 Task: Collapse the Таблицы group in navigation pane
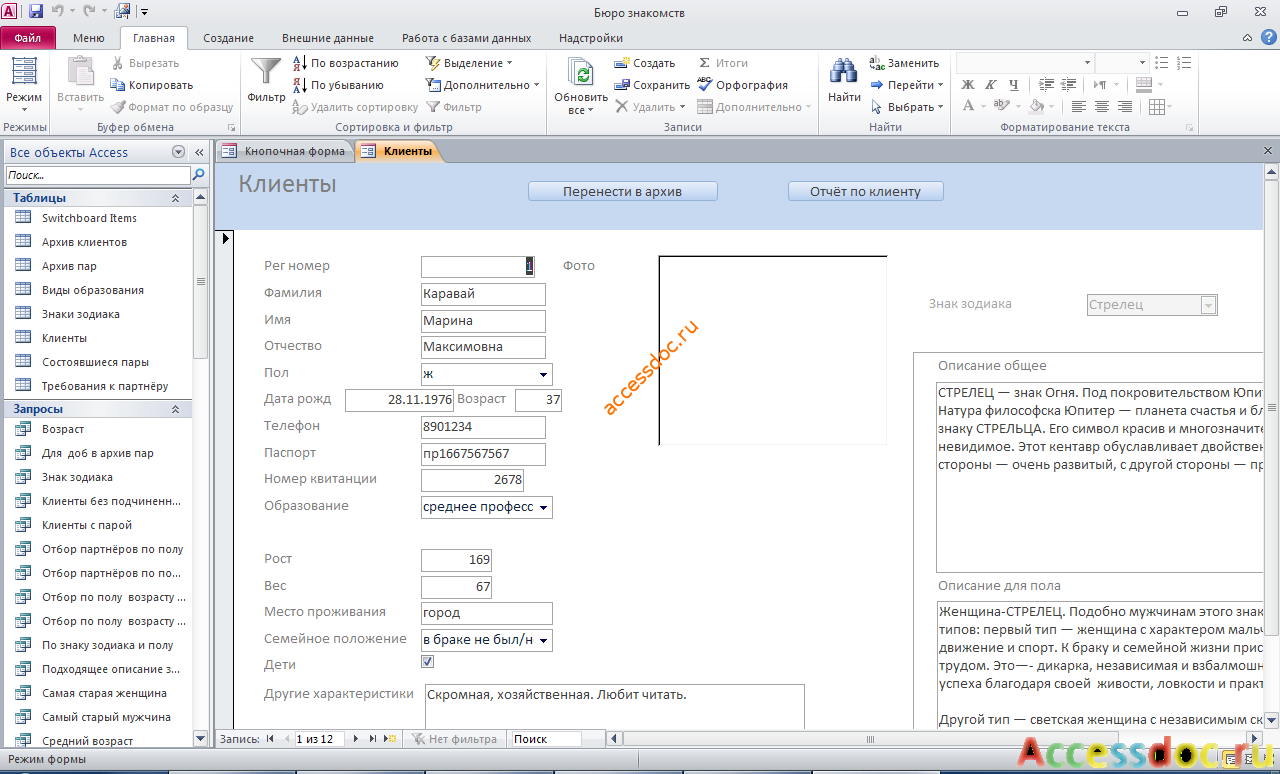176,198
